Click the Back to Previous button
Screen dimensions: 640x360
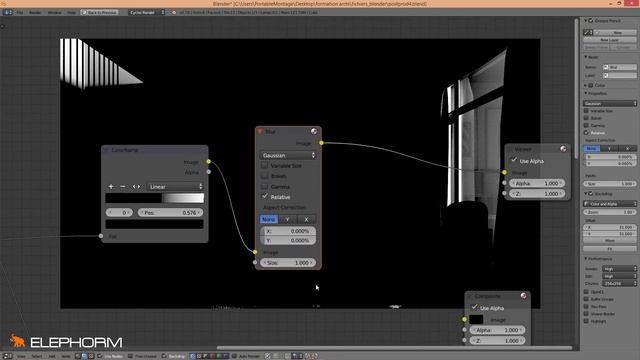click(100, 12)
